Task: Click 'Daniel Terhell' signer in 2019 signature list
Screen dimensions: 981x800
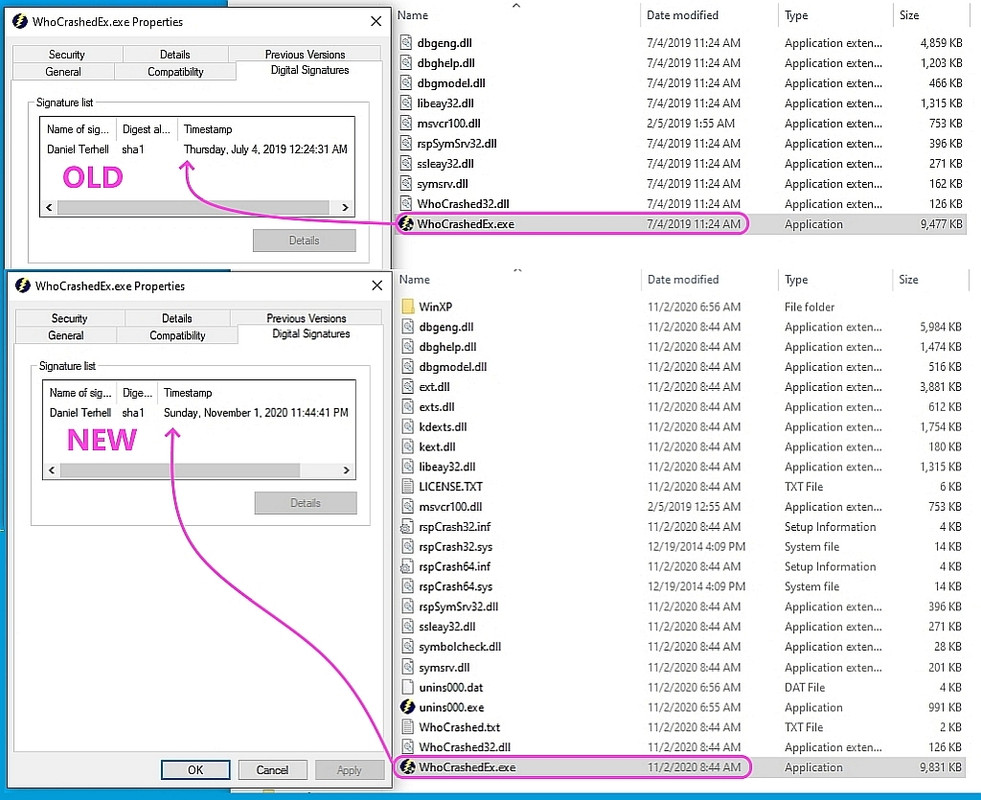Action: click(x=78, y=149)
